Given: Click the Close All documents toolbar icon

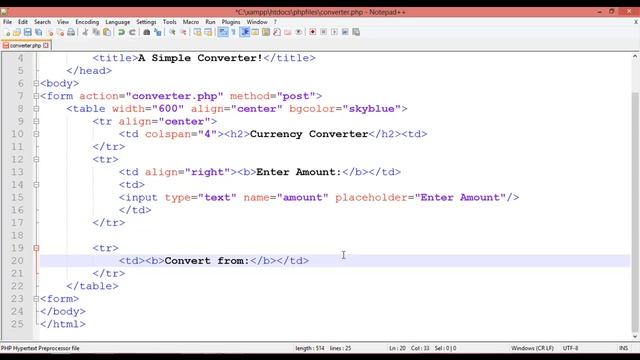Looking at the screenshot, I should tap(60, 32).
